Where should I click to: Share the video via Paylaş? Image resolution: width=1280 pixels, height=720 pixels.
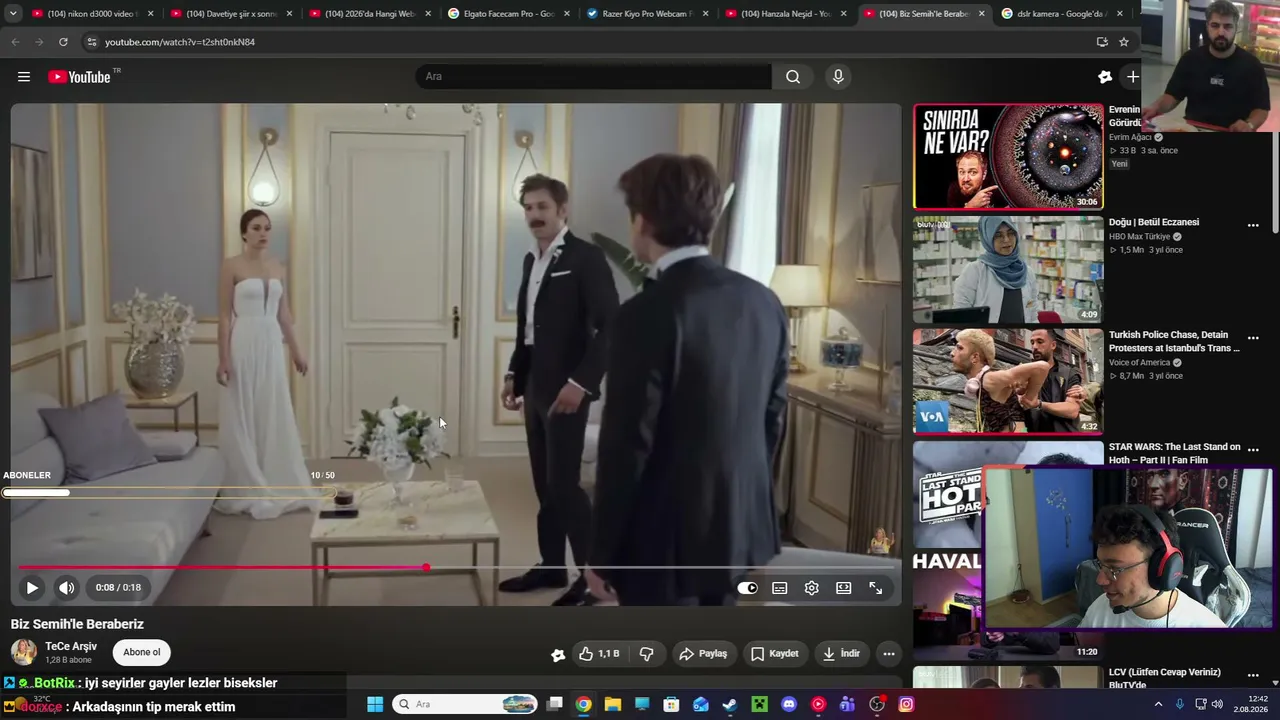pyautogui.click(x=703, y=654)
